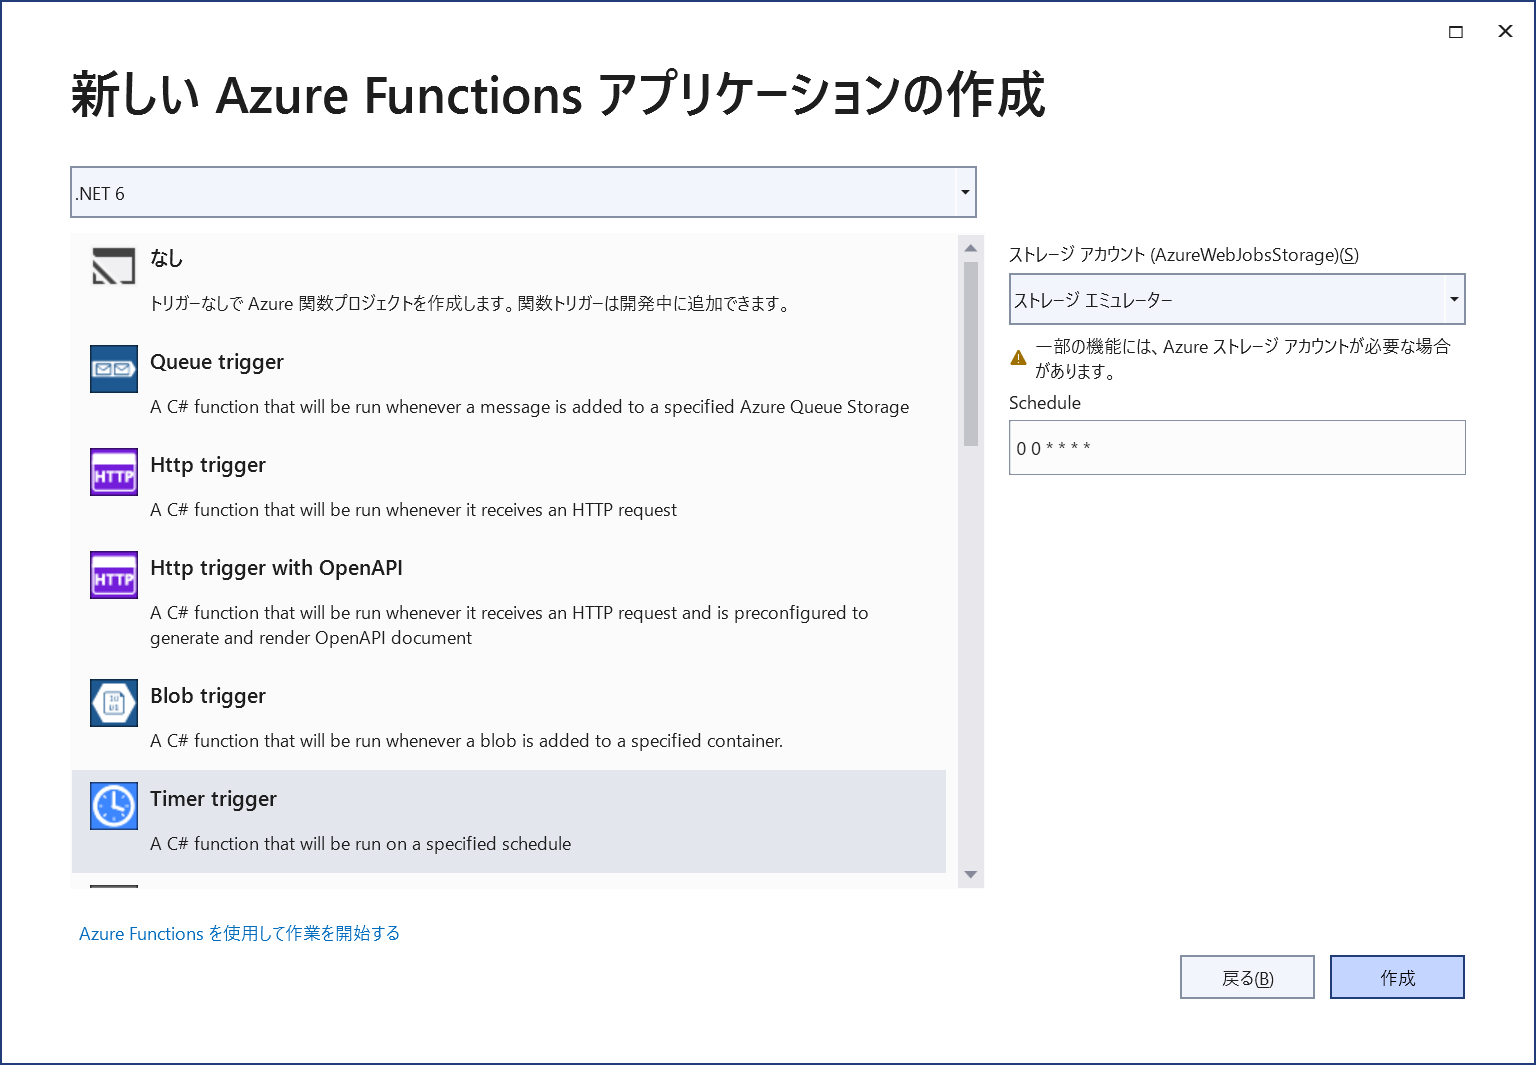Focus the Schedule cron expression field
The height and width of the screenshot is (1065, 1536).
click(1236, 448)
